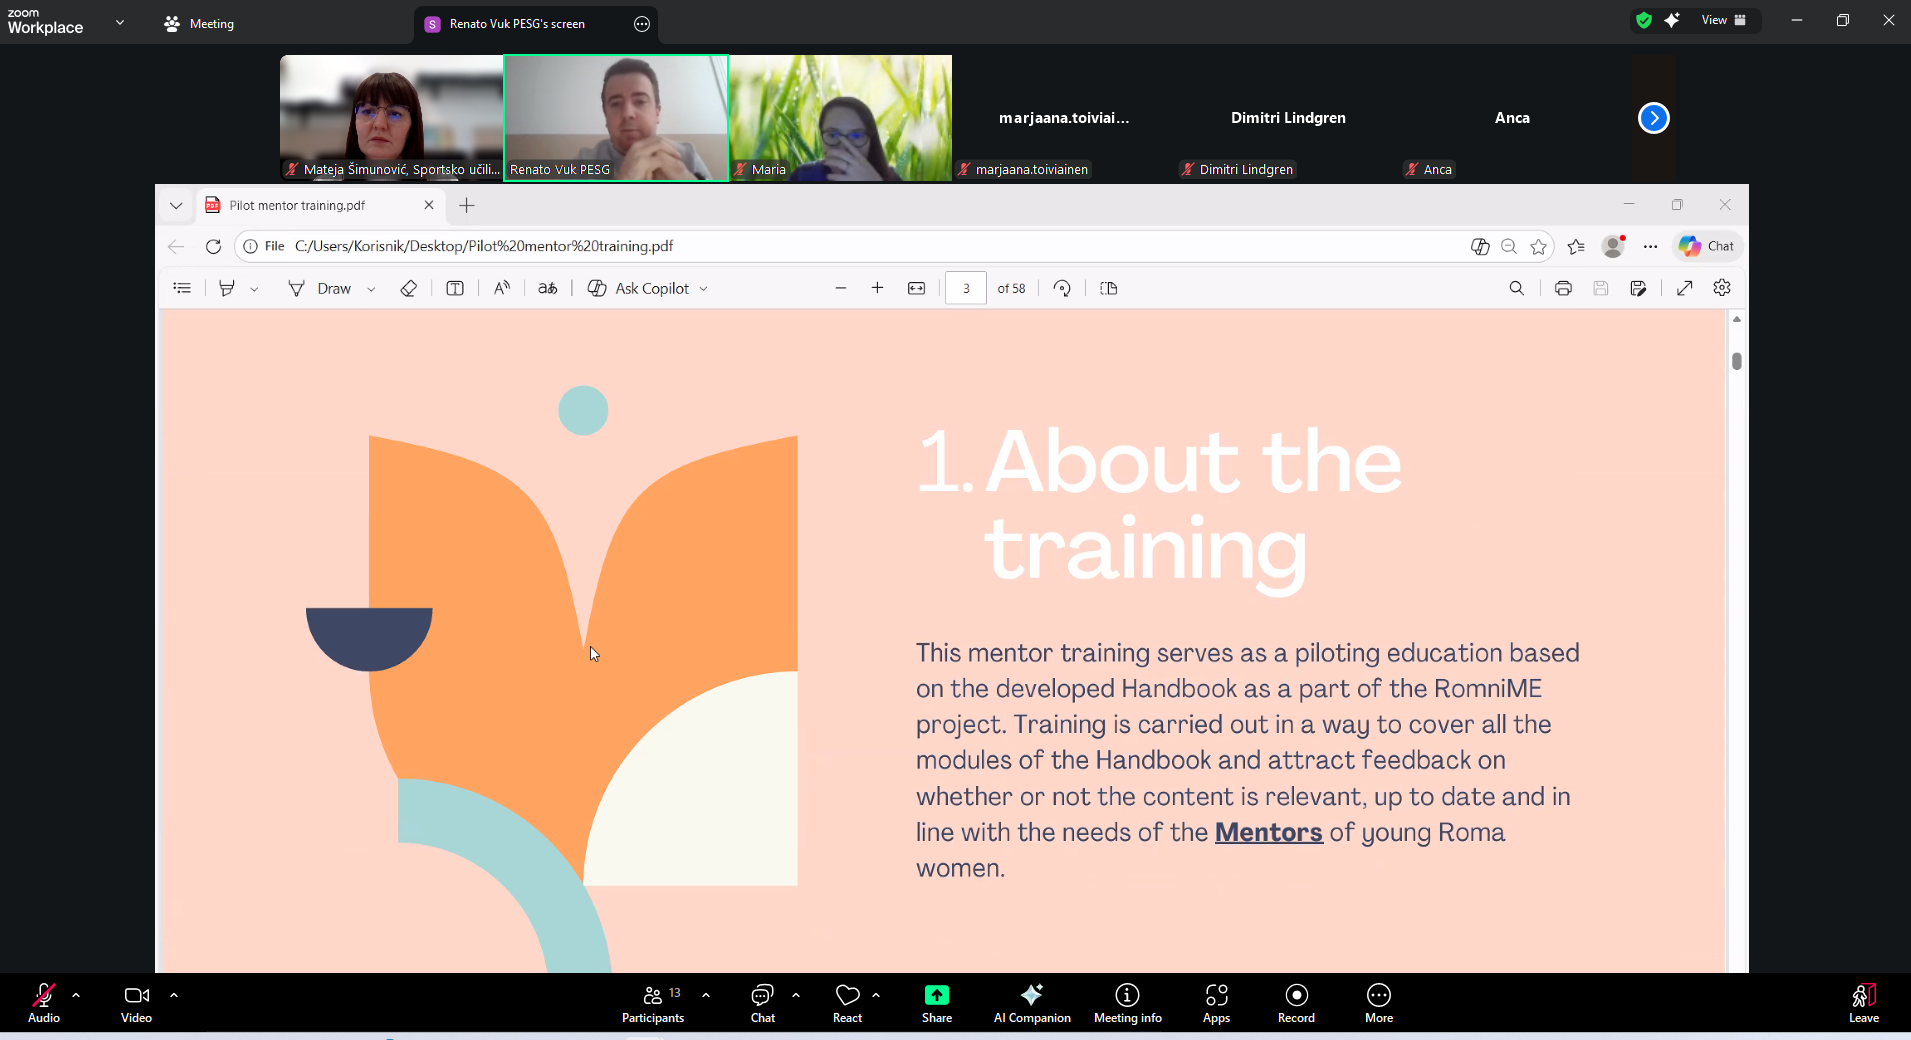Open the Ask Copilot dropdown
The width and height of the screenshot is (1911, 1040).
point(706,288)
